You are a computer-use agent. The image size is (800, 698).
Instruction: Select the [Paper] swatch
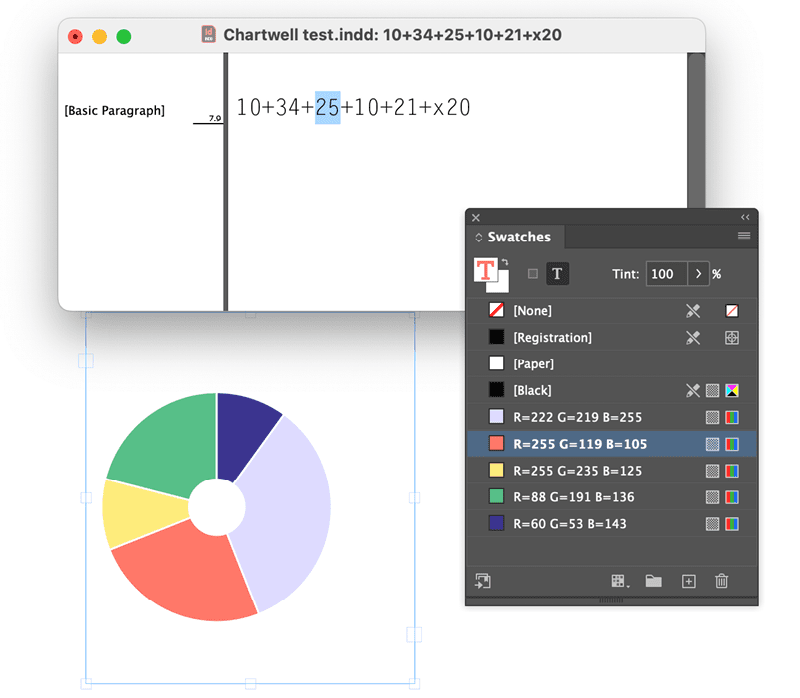pos(612,364)
